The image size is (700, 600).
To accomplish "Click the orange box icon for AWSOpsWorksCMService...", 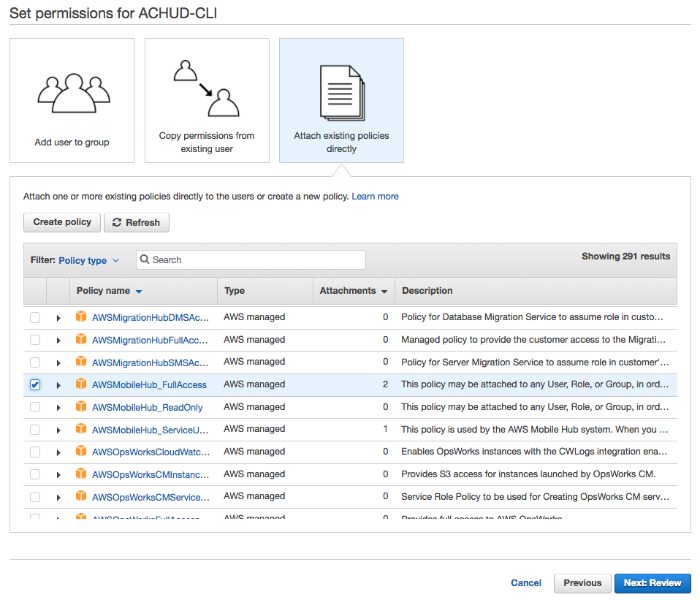I will [x=81, y=496].
